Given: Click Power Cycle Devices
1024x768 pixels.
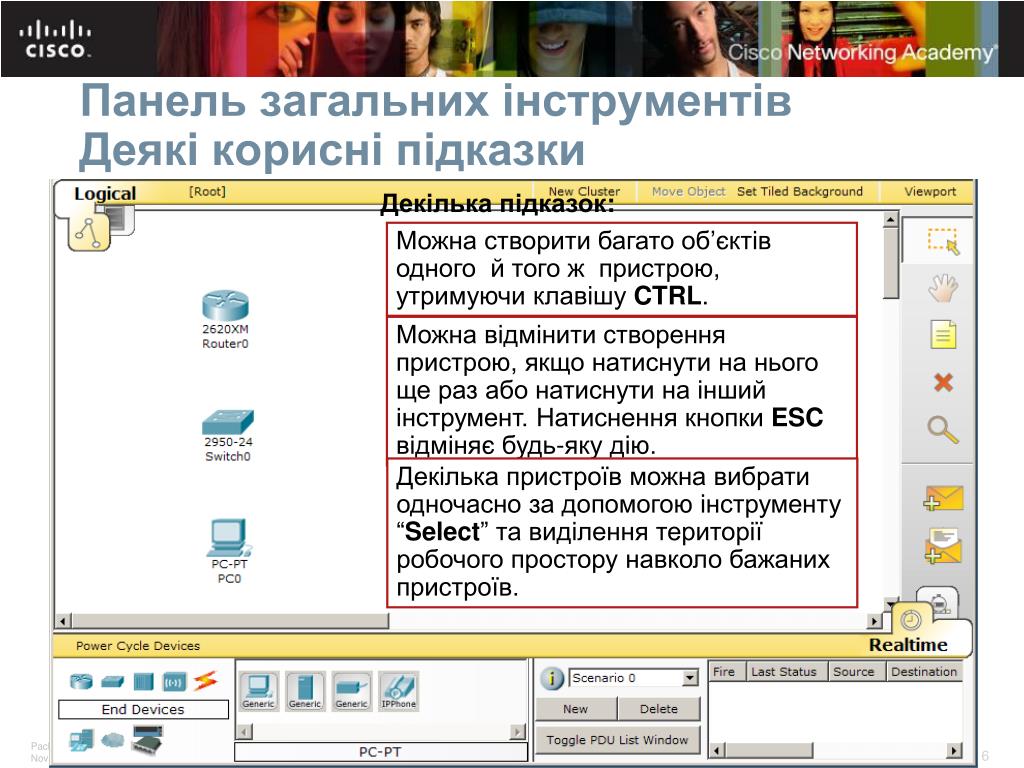Looking at the screenshot, I should click(138, 646).
